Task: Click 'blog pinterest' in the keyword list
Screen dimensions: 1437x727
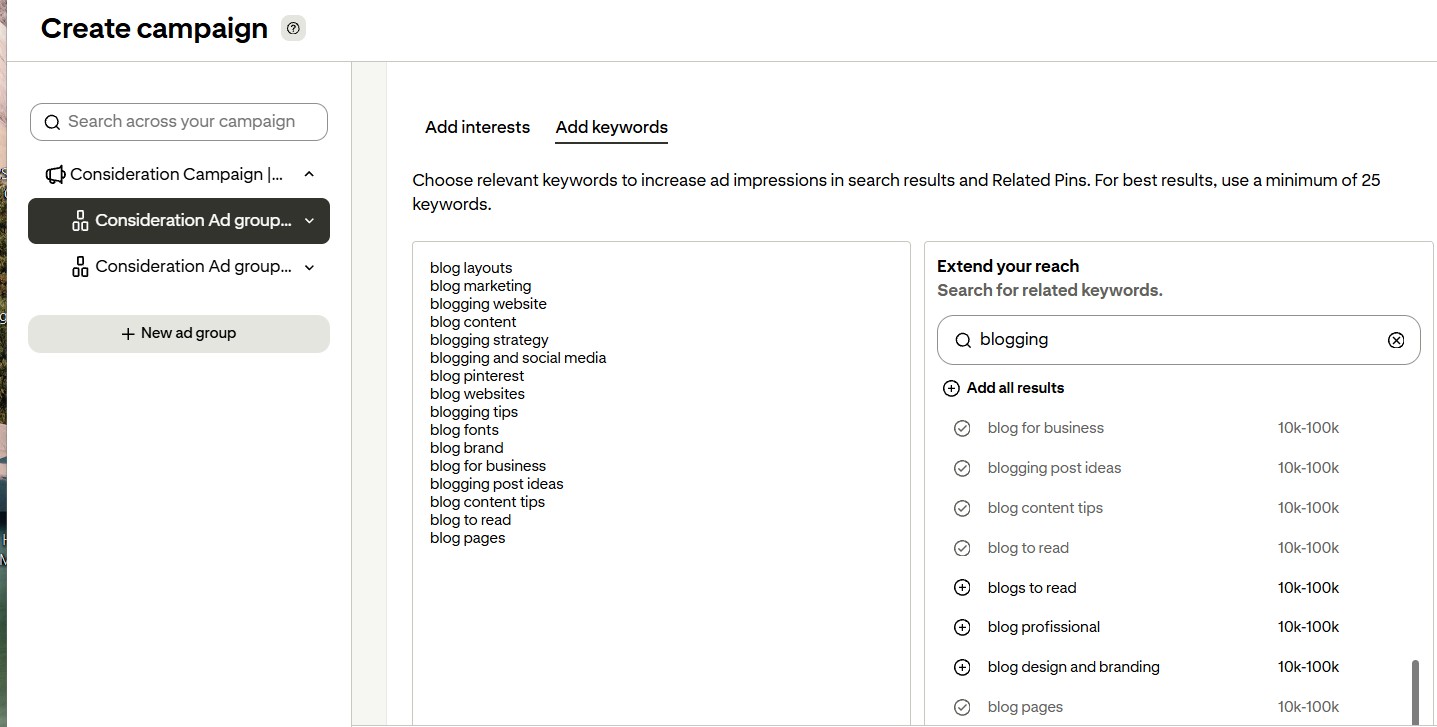Action: 477,376
